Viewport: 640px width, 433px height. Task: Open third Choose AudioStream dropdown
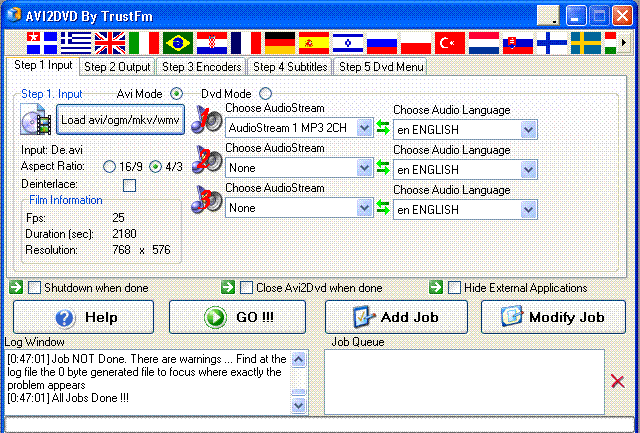pyautogui.click(x=299, y=208)
